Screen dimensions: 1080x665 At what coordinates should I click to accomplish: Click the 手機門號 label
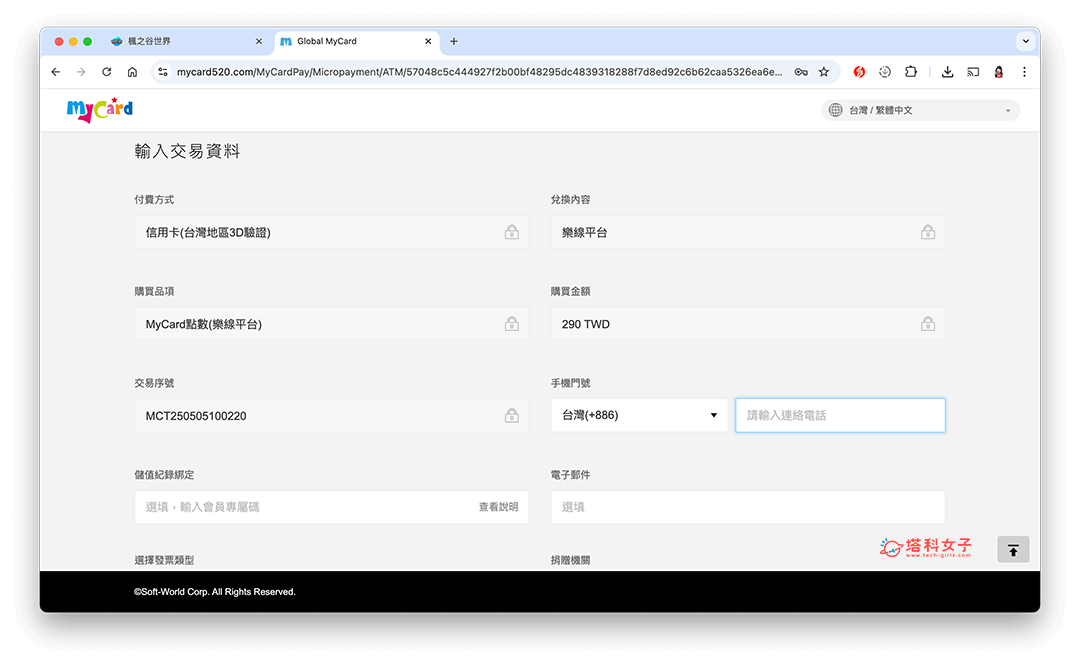point(570,383)
